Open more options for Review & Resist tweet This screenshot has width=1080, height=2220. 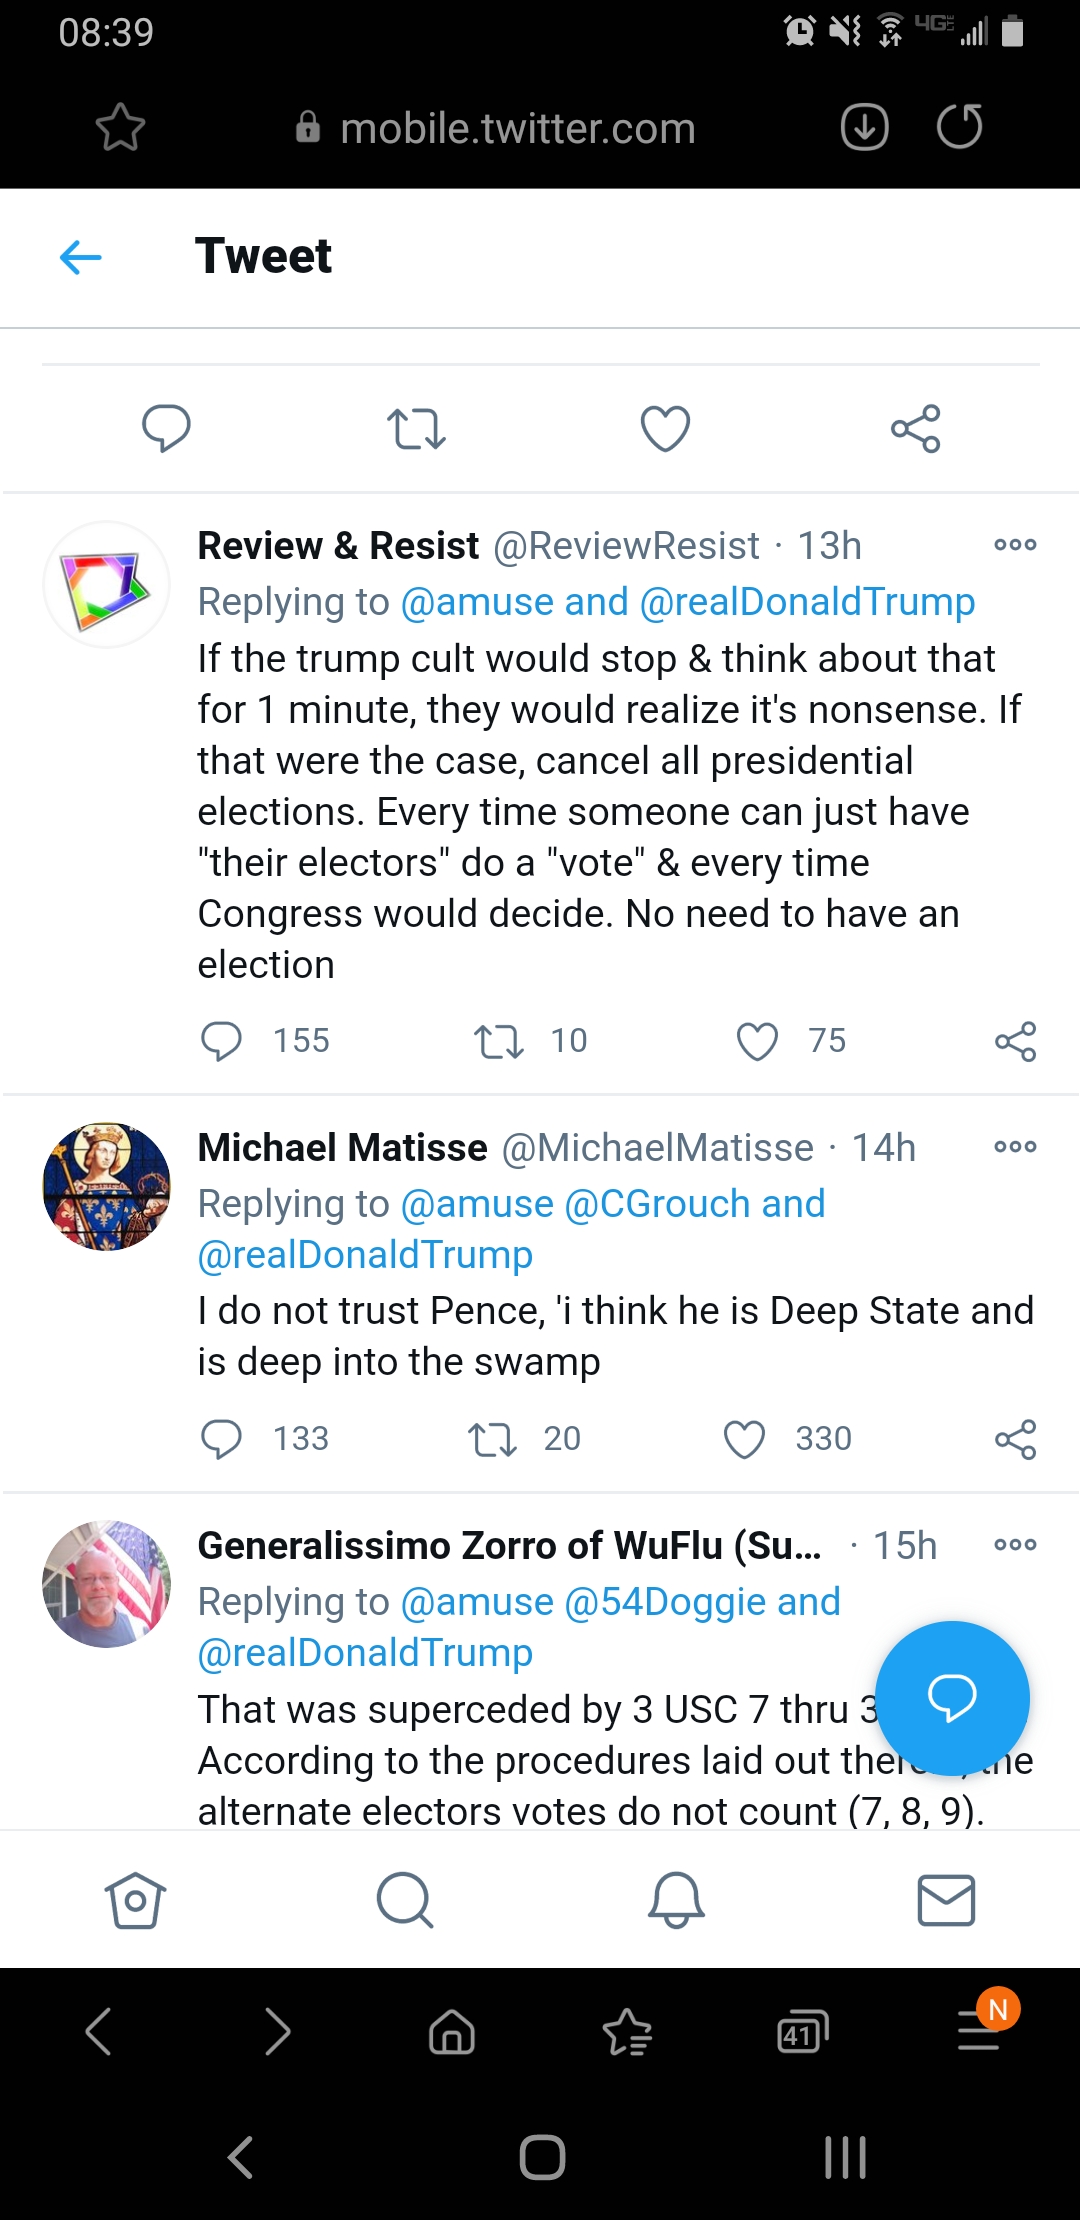[x=1015, y=545]
